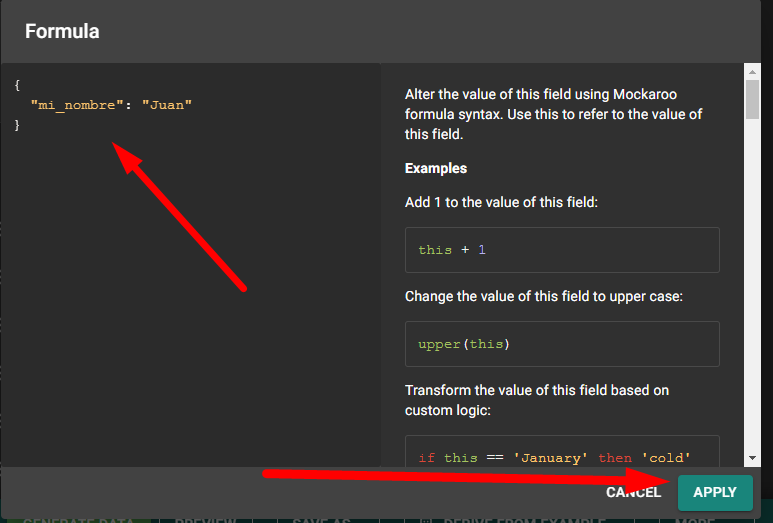Select the "upper(this)" example code block

(561, 344)
